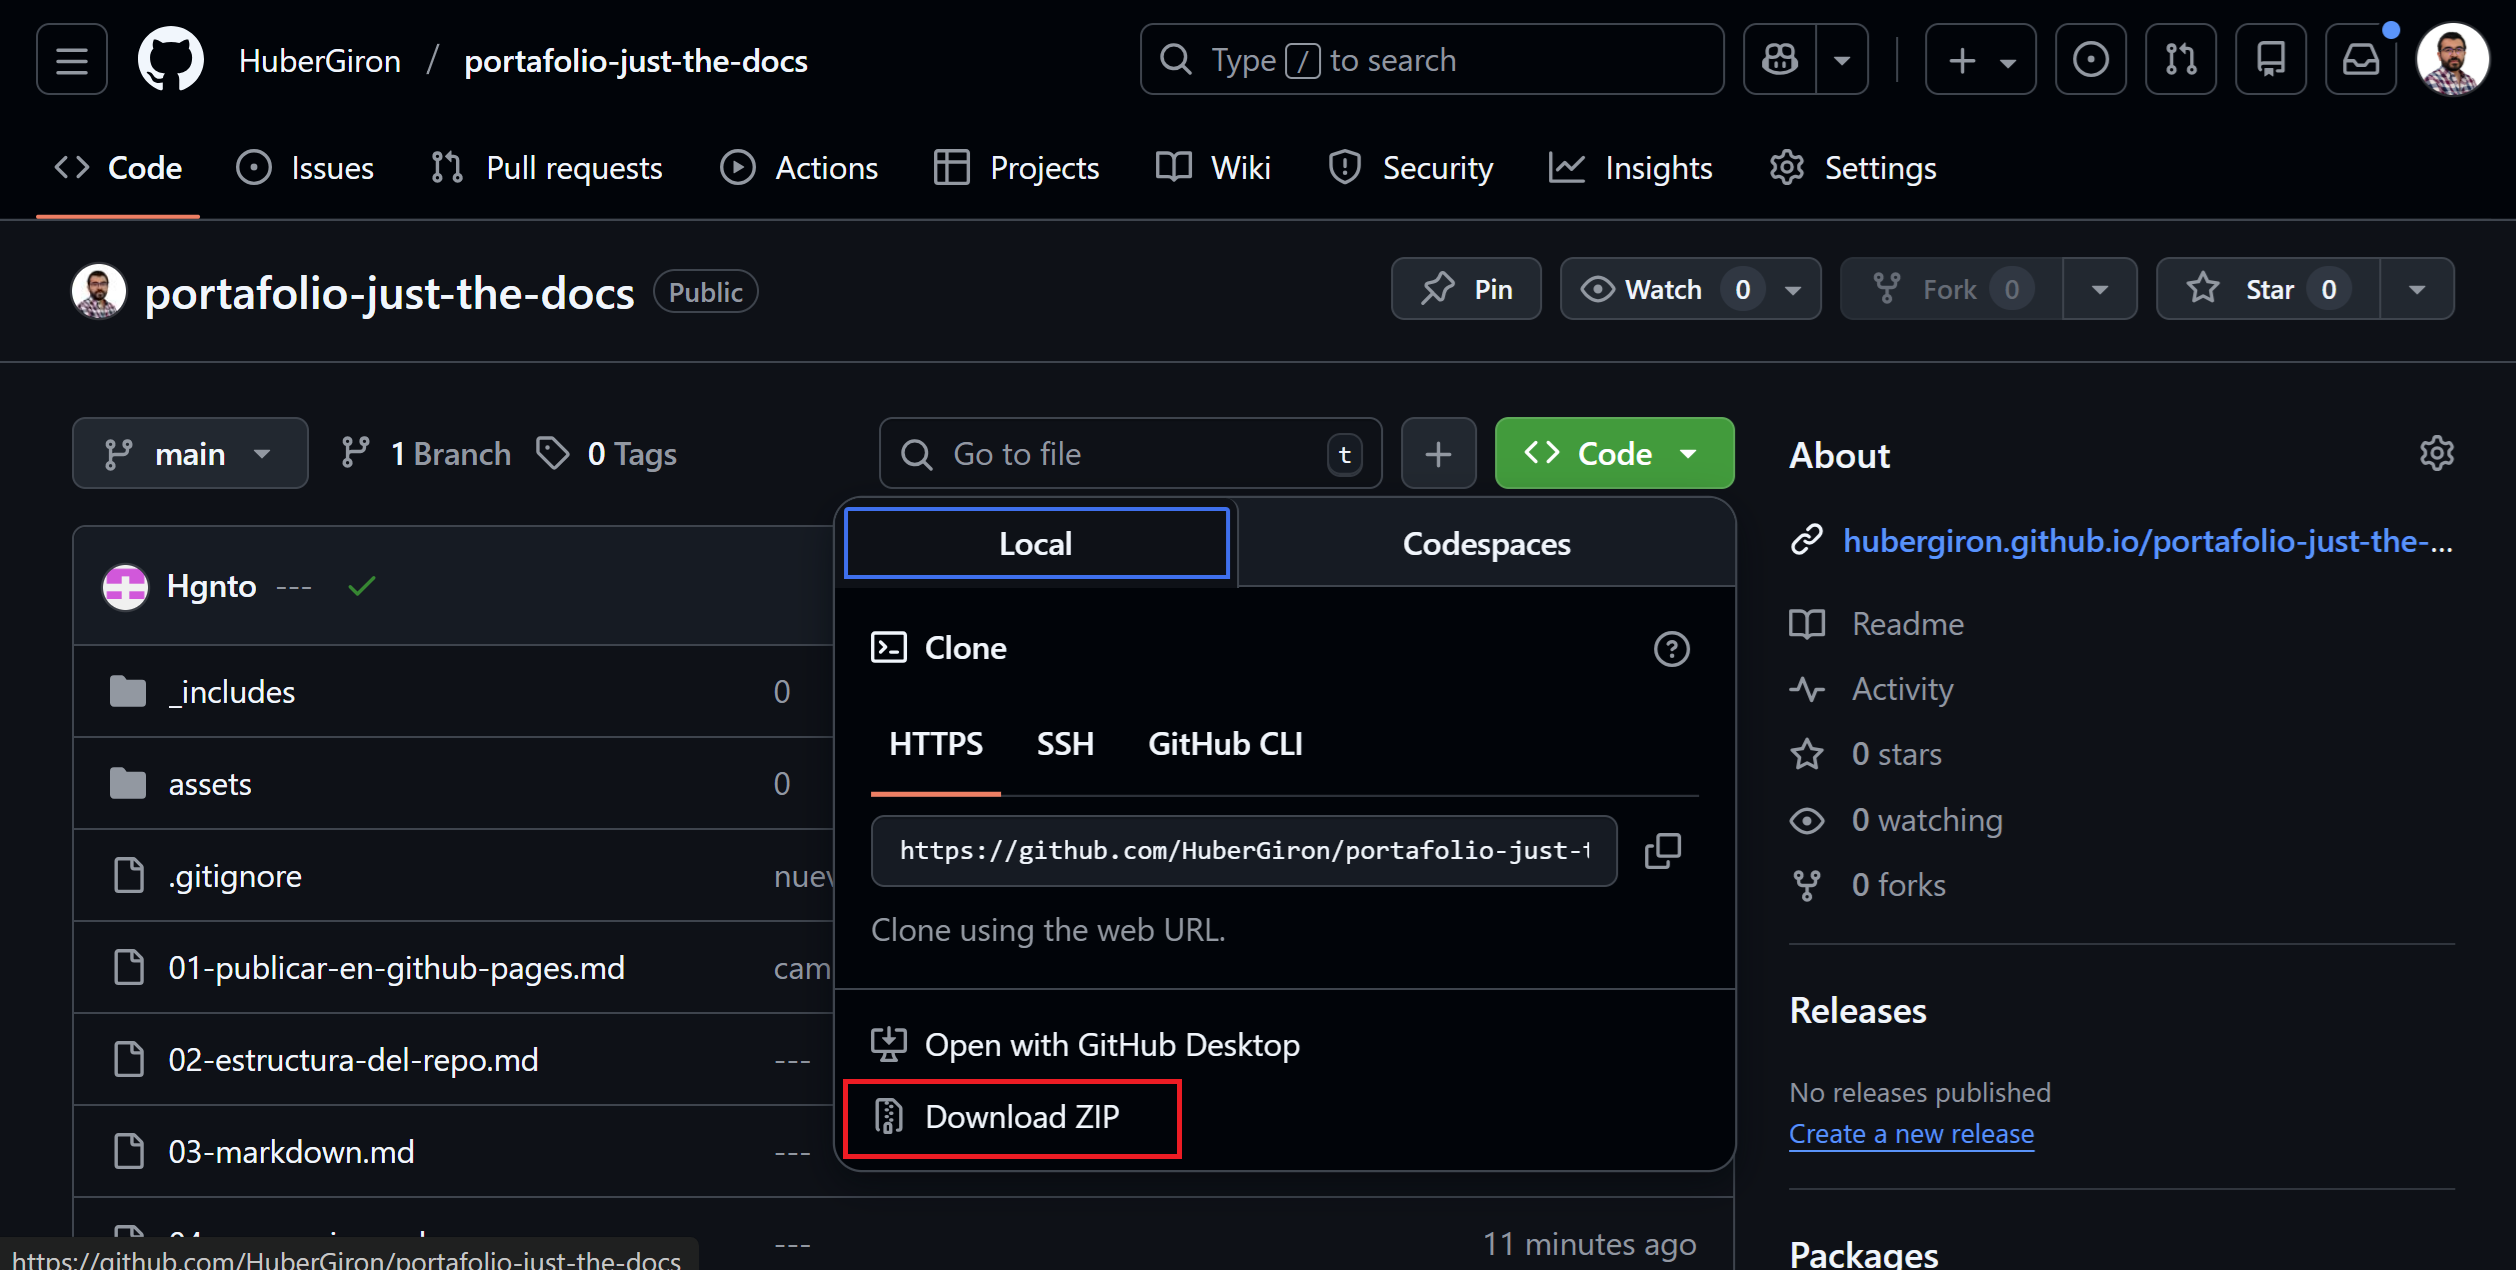This screenshot has height=1270, width=2516.
Task: Pin the repository
Action: coord(1465,289)
